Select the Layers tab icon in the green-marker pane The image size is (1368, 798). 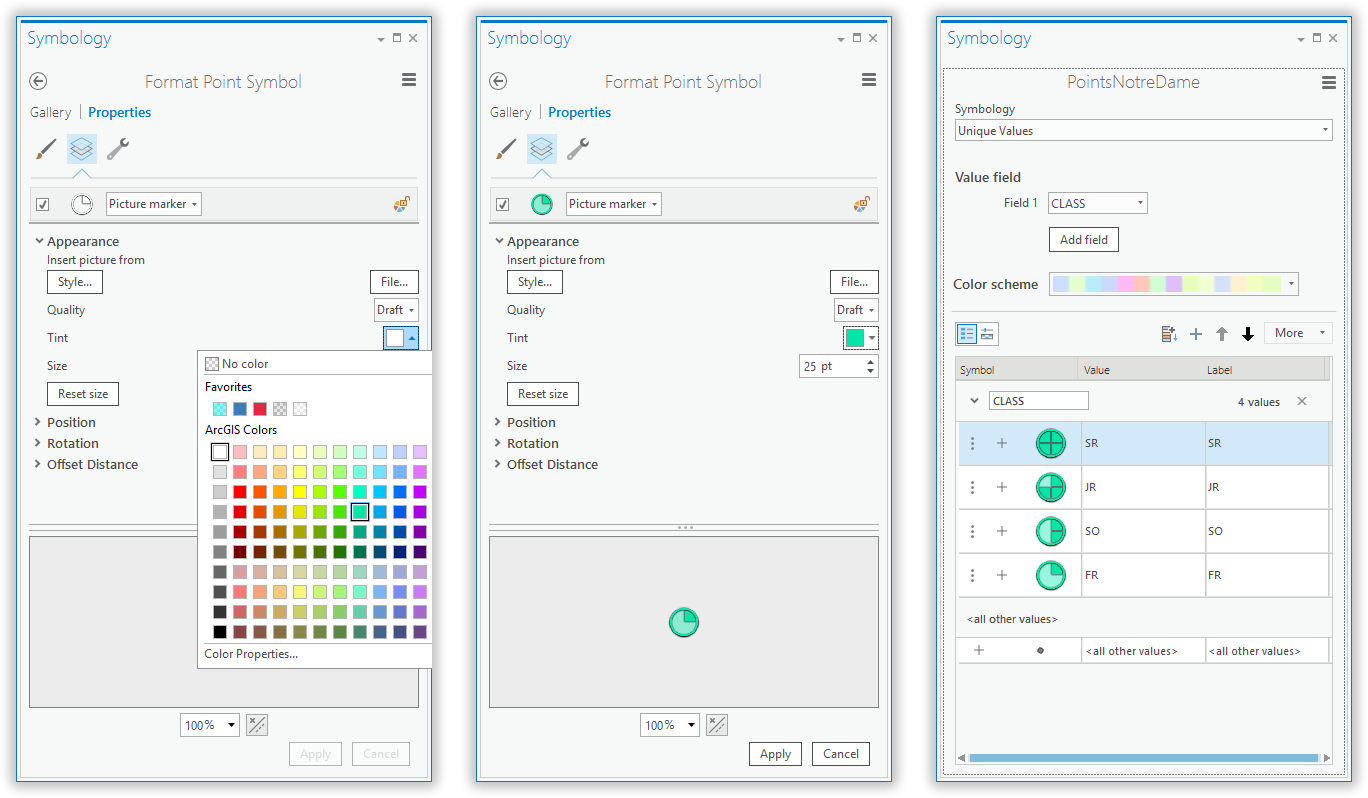pyautogui.click(x=542, y=149)
